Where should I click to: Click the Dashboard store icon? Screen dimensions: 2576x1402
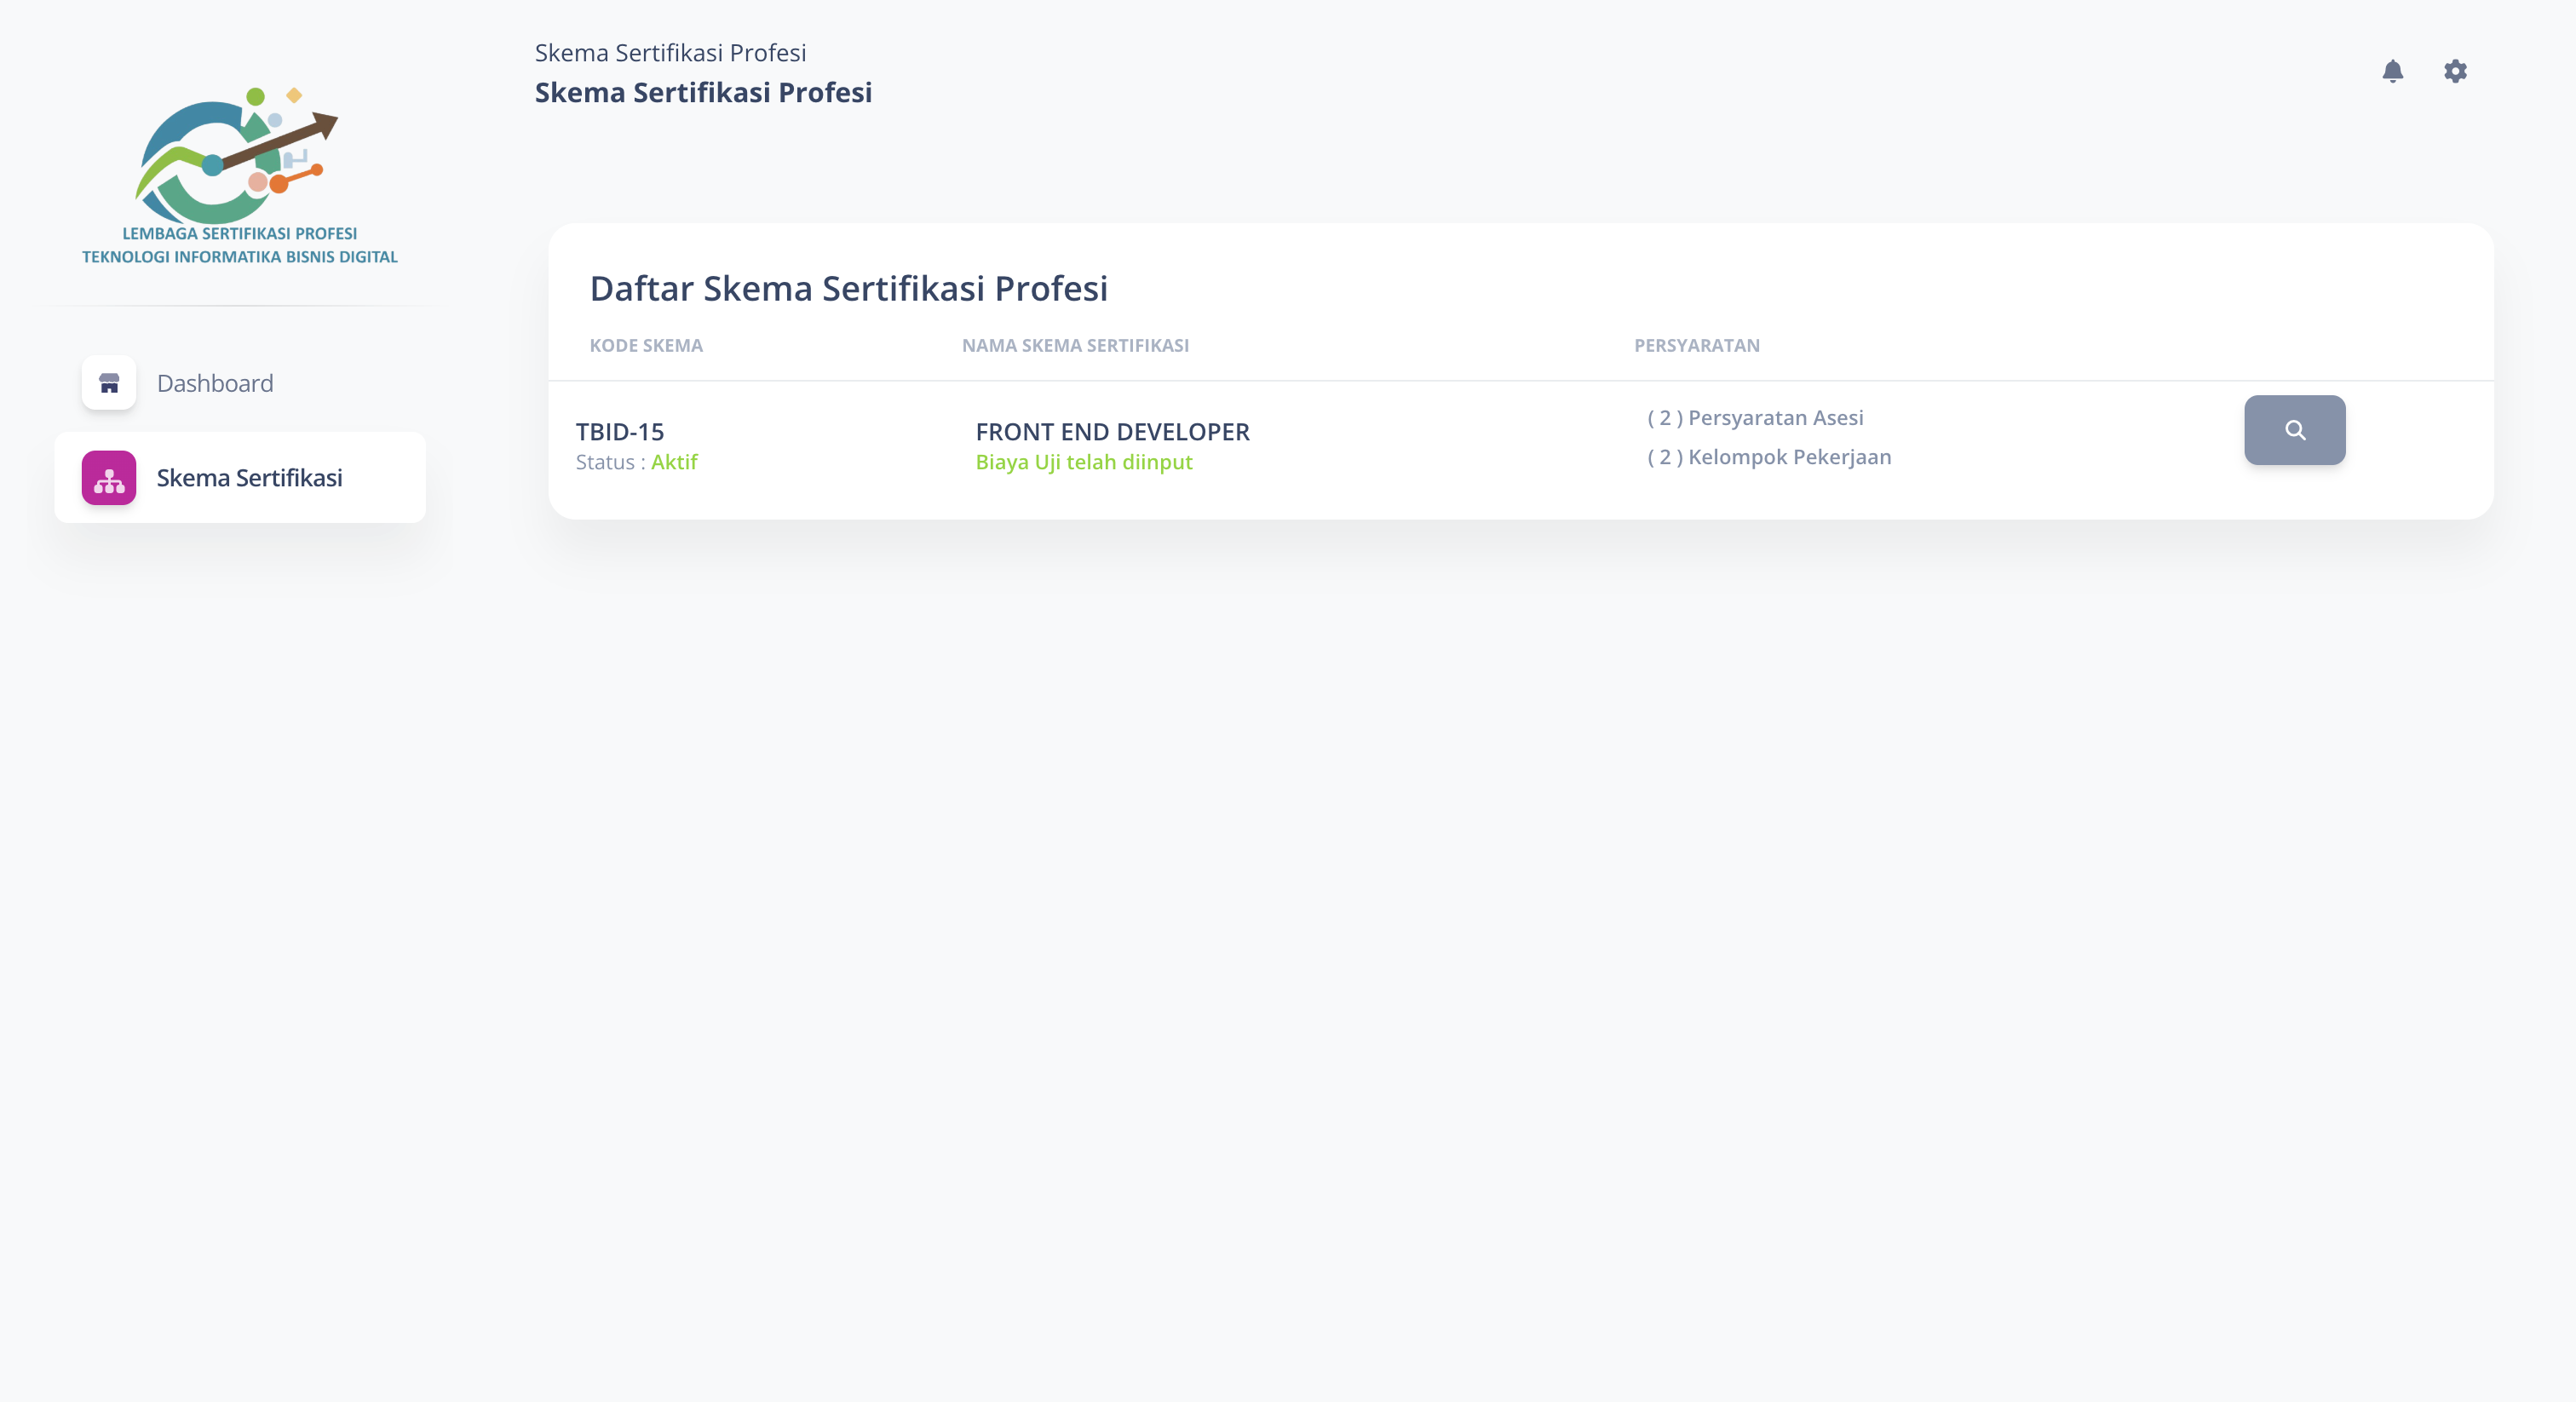(x=109, y=383)
